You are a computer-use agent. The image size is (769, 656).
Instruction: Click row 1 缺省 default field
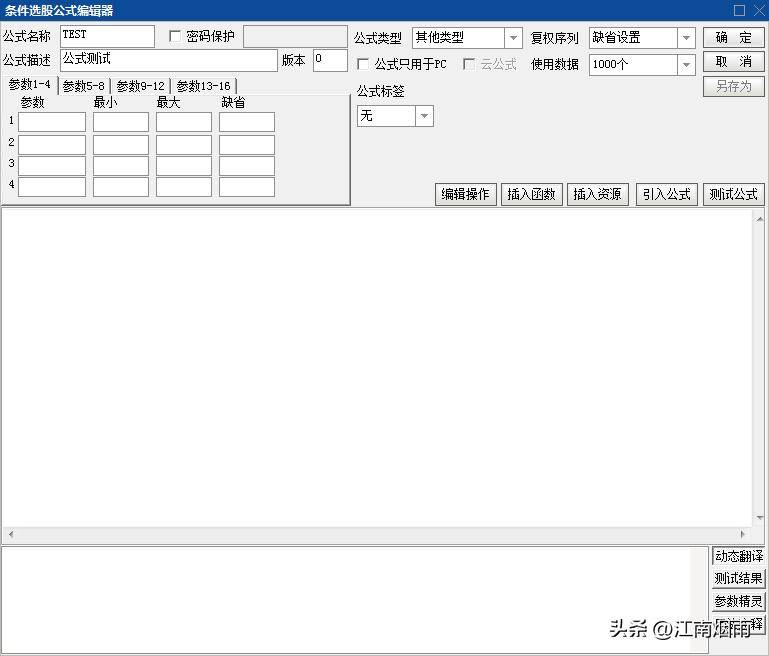[247, 122]
